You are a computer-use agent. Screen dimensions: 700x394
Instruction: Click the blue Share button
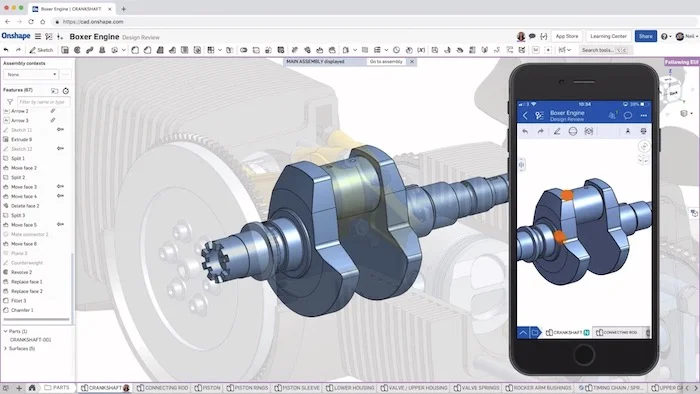click(646, 36)
